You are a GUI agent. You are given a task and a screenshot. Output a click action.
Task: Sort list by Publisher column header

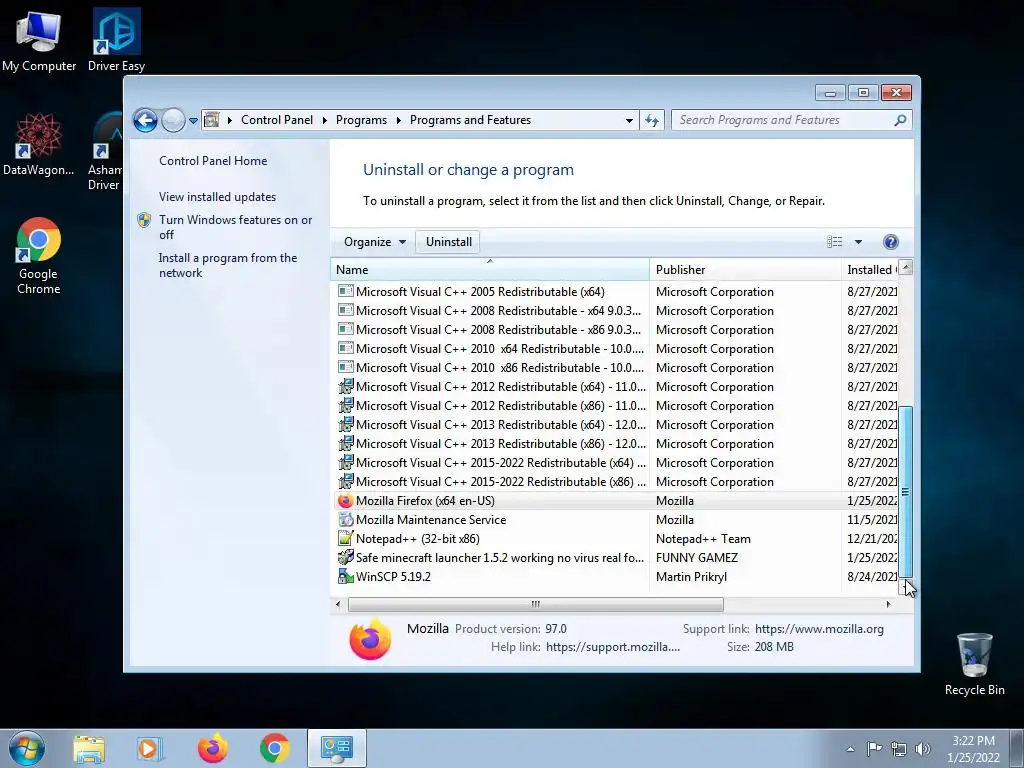[x=745, y=270]
